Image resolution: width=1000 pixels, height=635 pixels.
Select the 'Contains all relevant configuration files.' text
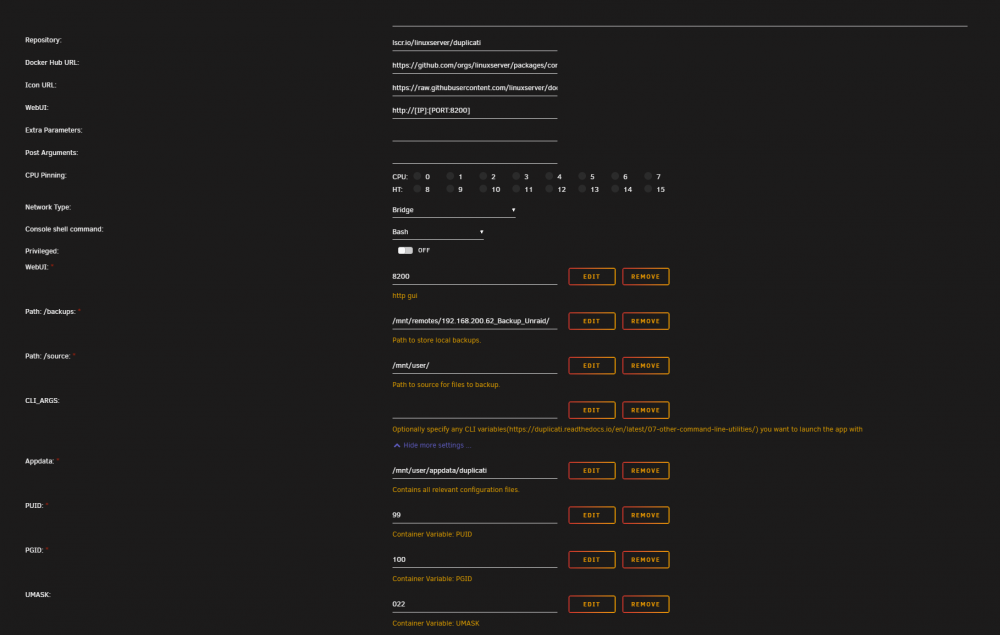(x=456, y=490)
